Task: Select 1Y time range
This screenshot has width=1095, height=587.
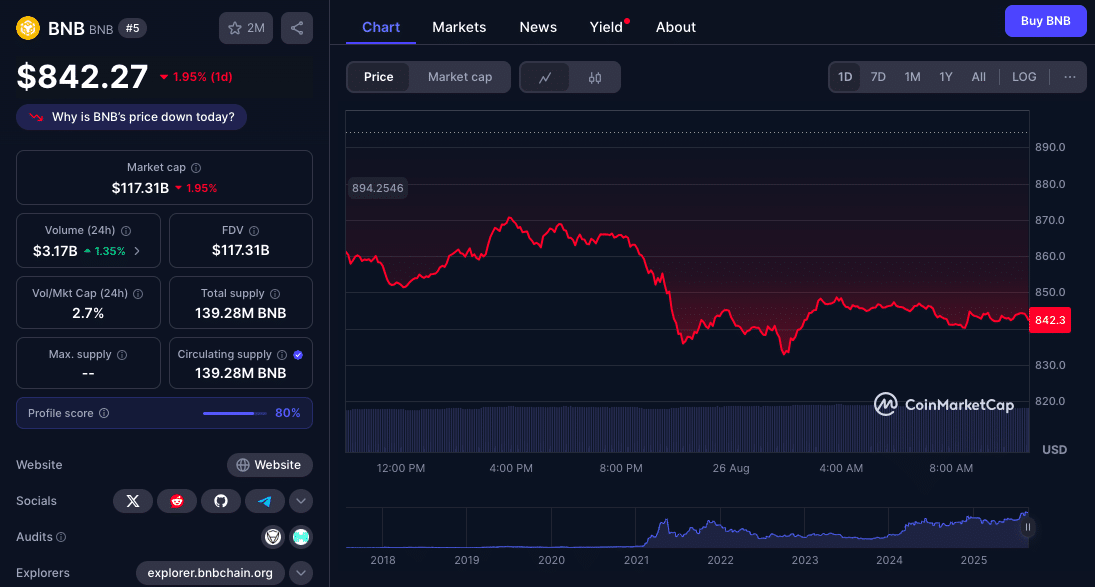Action: [946, 77]
